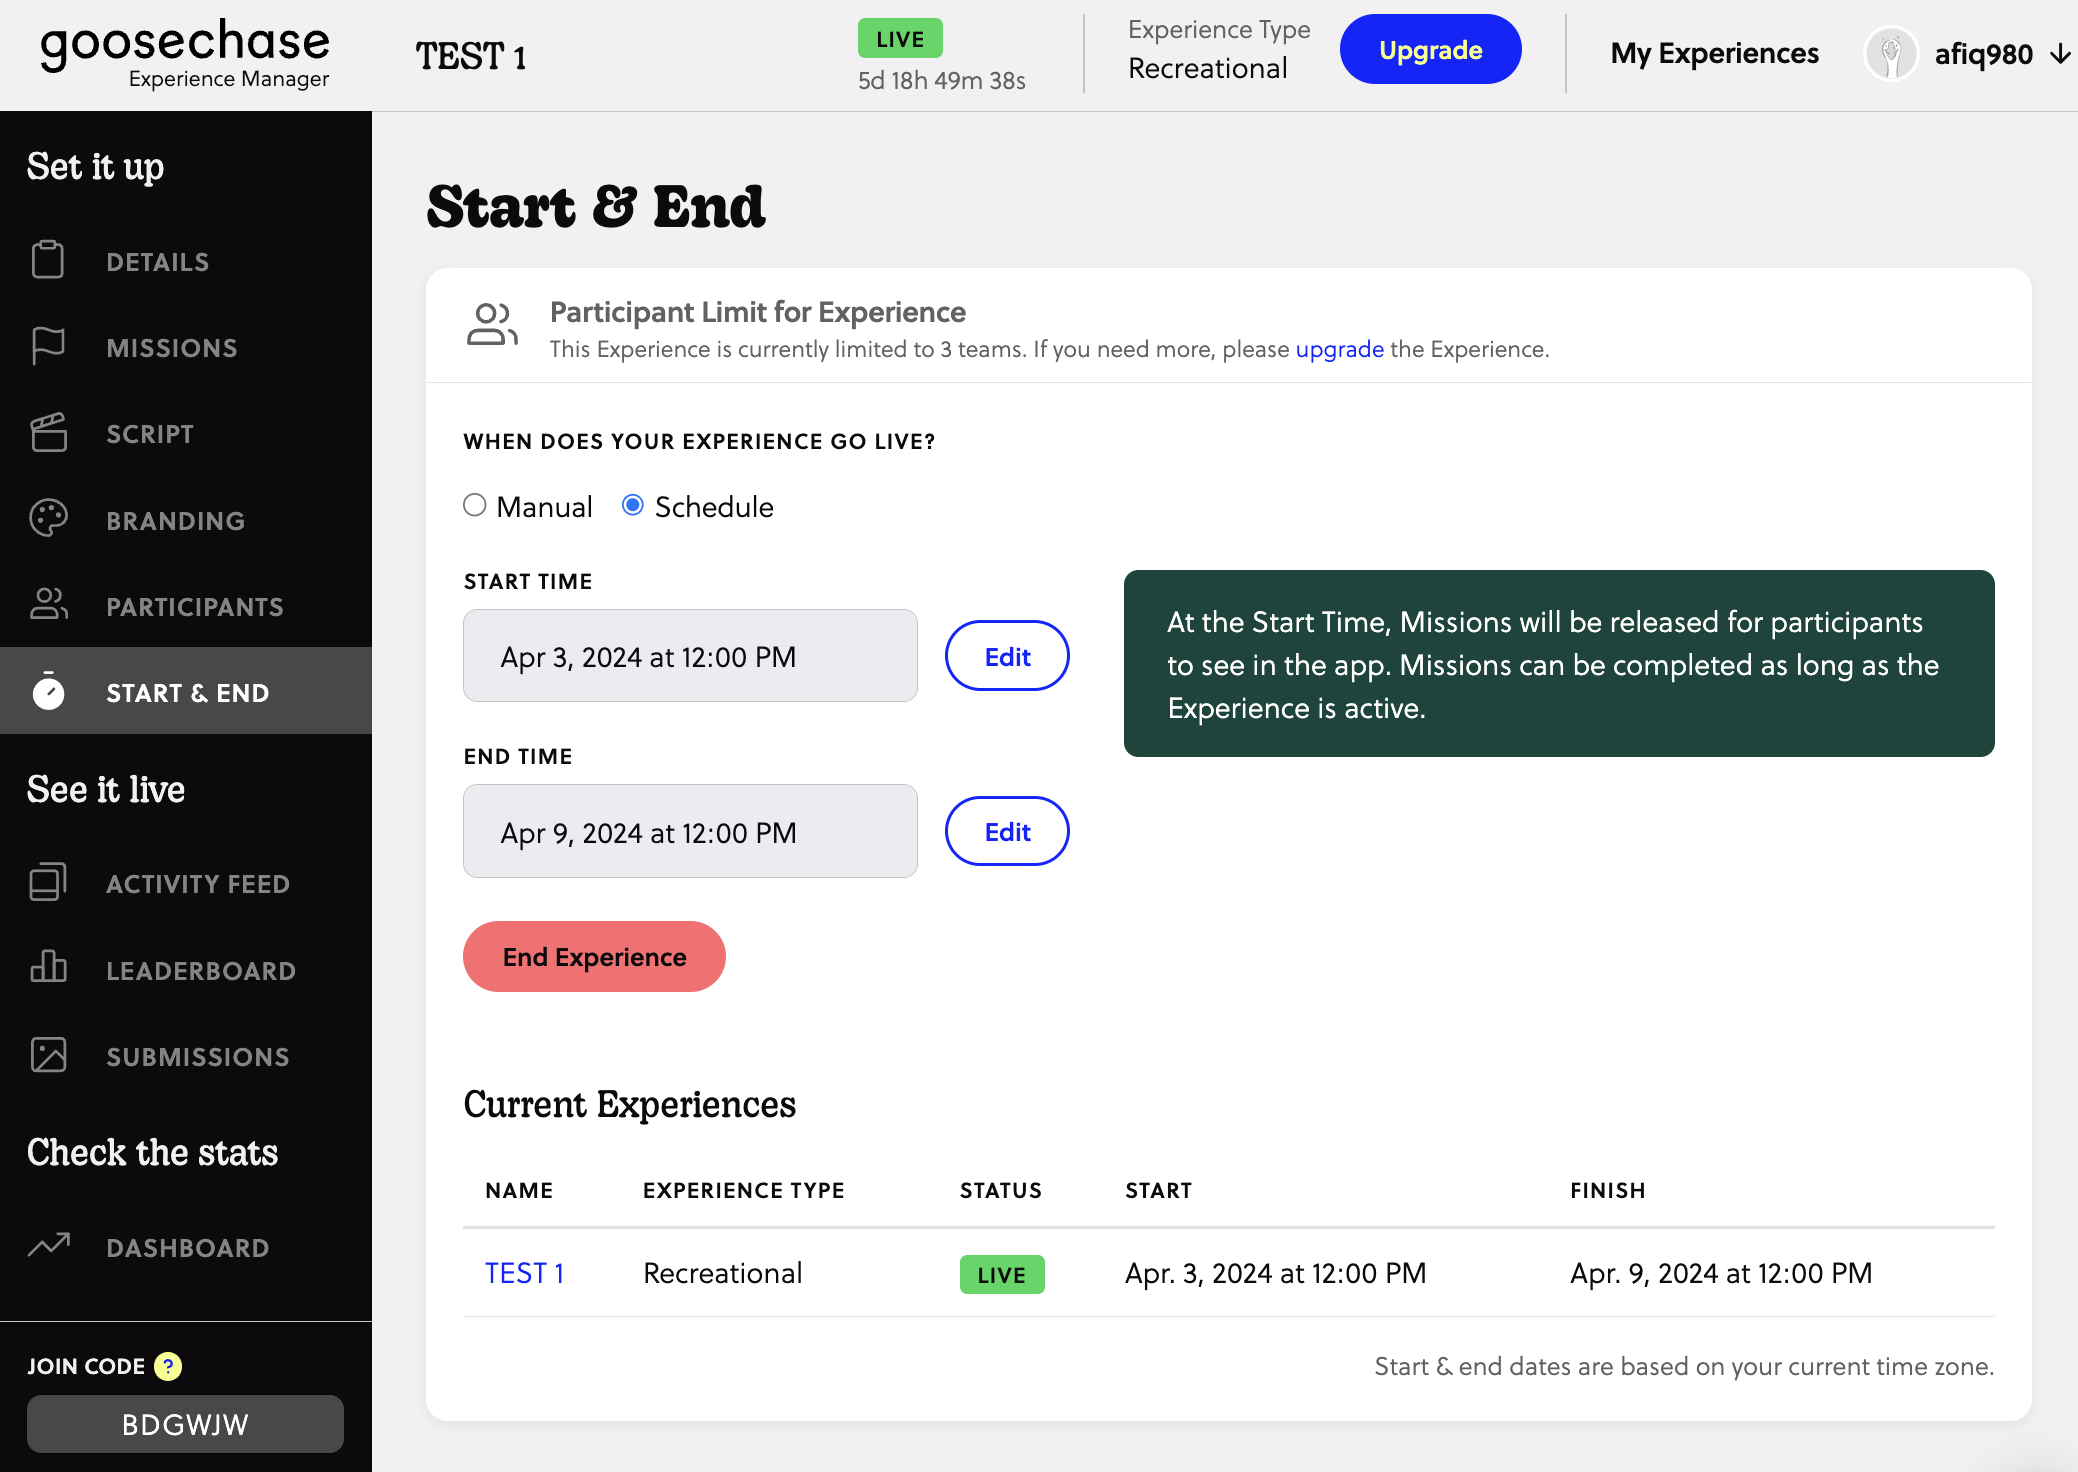2078x1472 pixels.
Task: Open TEST 1 in Current Experiences table
Action: point(524,1272)
